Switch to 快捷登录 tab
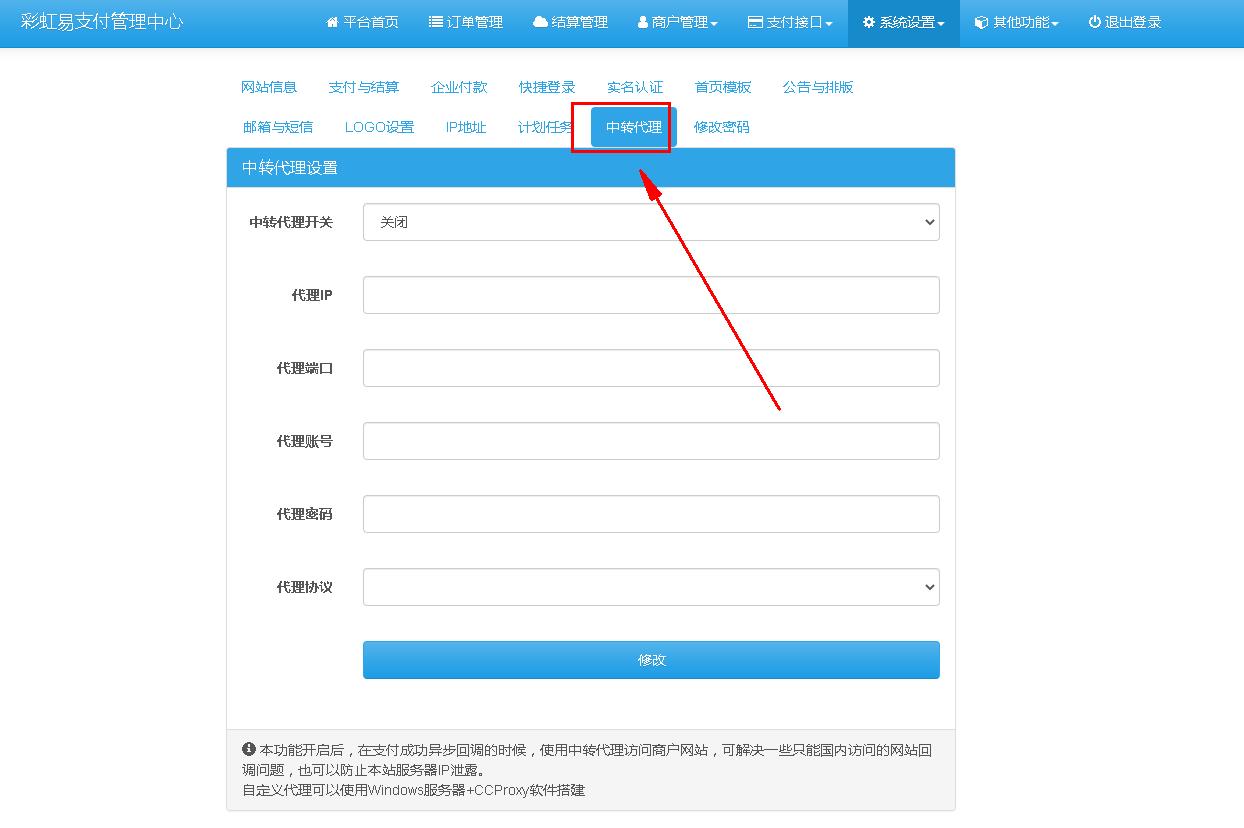Screen dimensions: 1244x828 (x=547, y=87)
